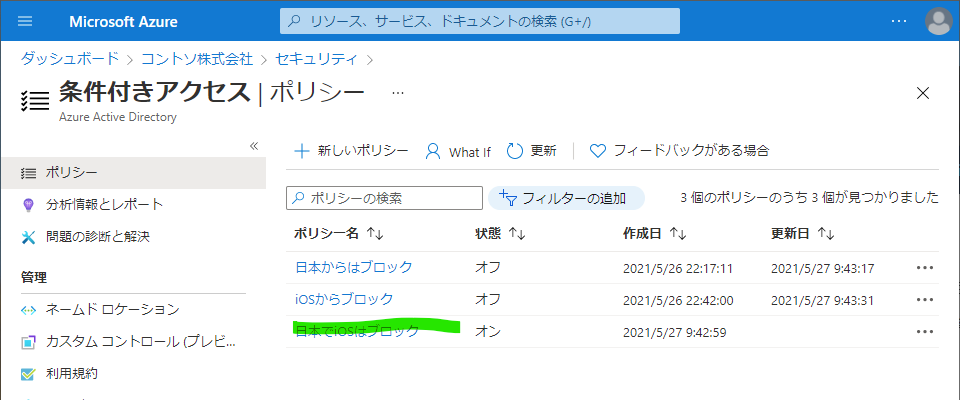
Task: Click the list icon beside ポリシー menu item
Action: (x=28, y=173)
